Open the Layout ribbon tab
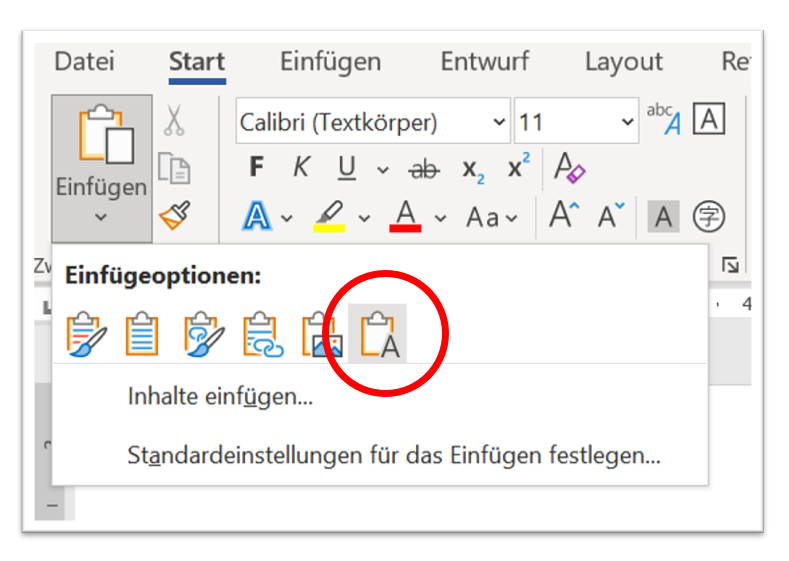The image size is (789, 561). pyautogui.click(x=623, y=62)
